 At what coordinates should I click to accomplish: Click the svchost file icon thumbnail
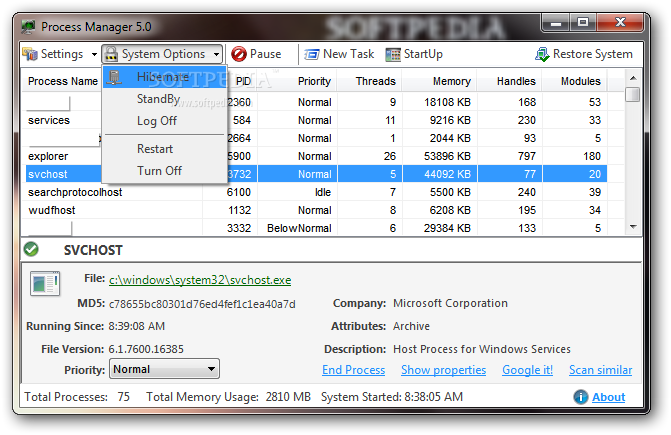[45, 283]
